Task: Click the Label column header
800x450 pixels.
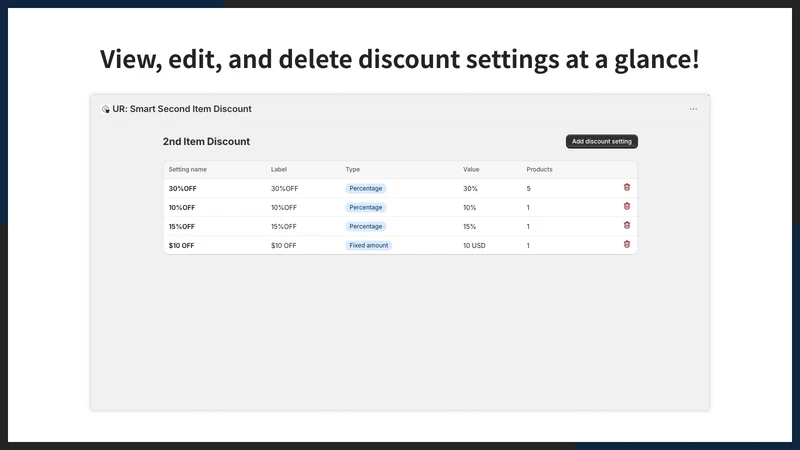Action: pyautogui.click(x=279, y=169)
